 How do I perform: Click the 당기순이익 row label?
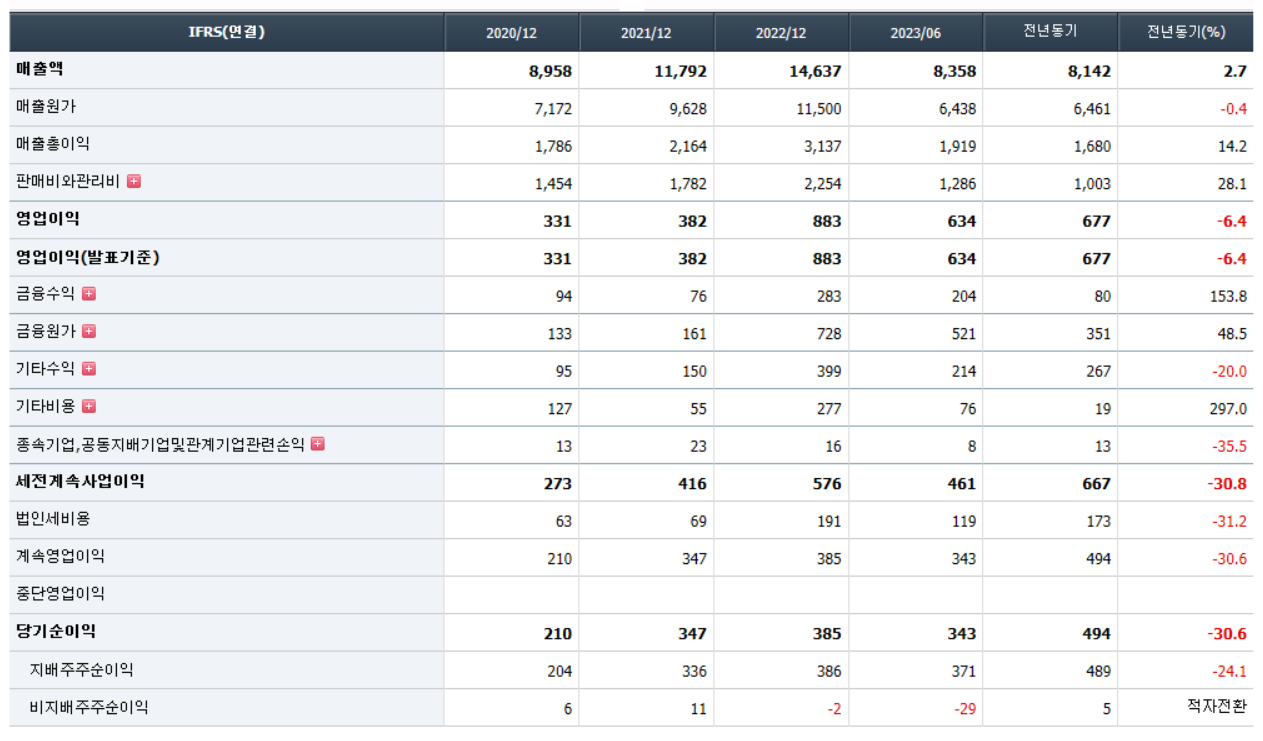pos(56,631)
